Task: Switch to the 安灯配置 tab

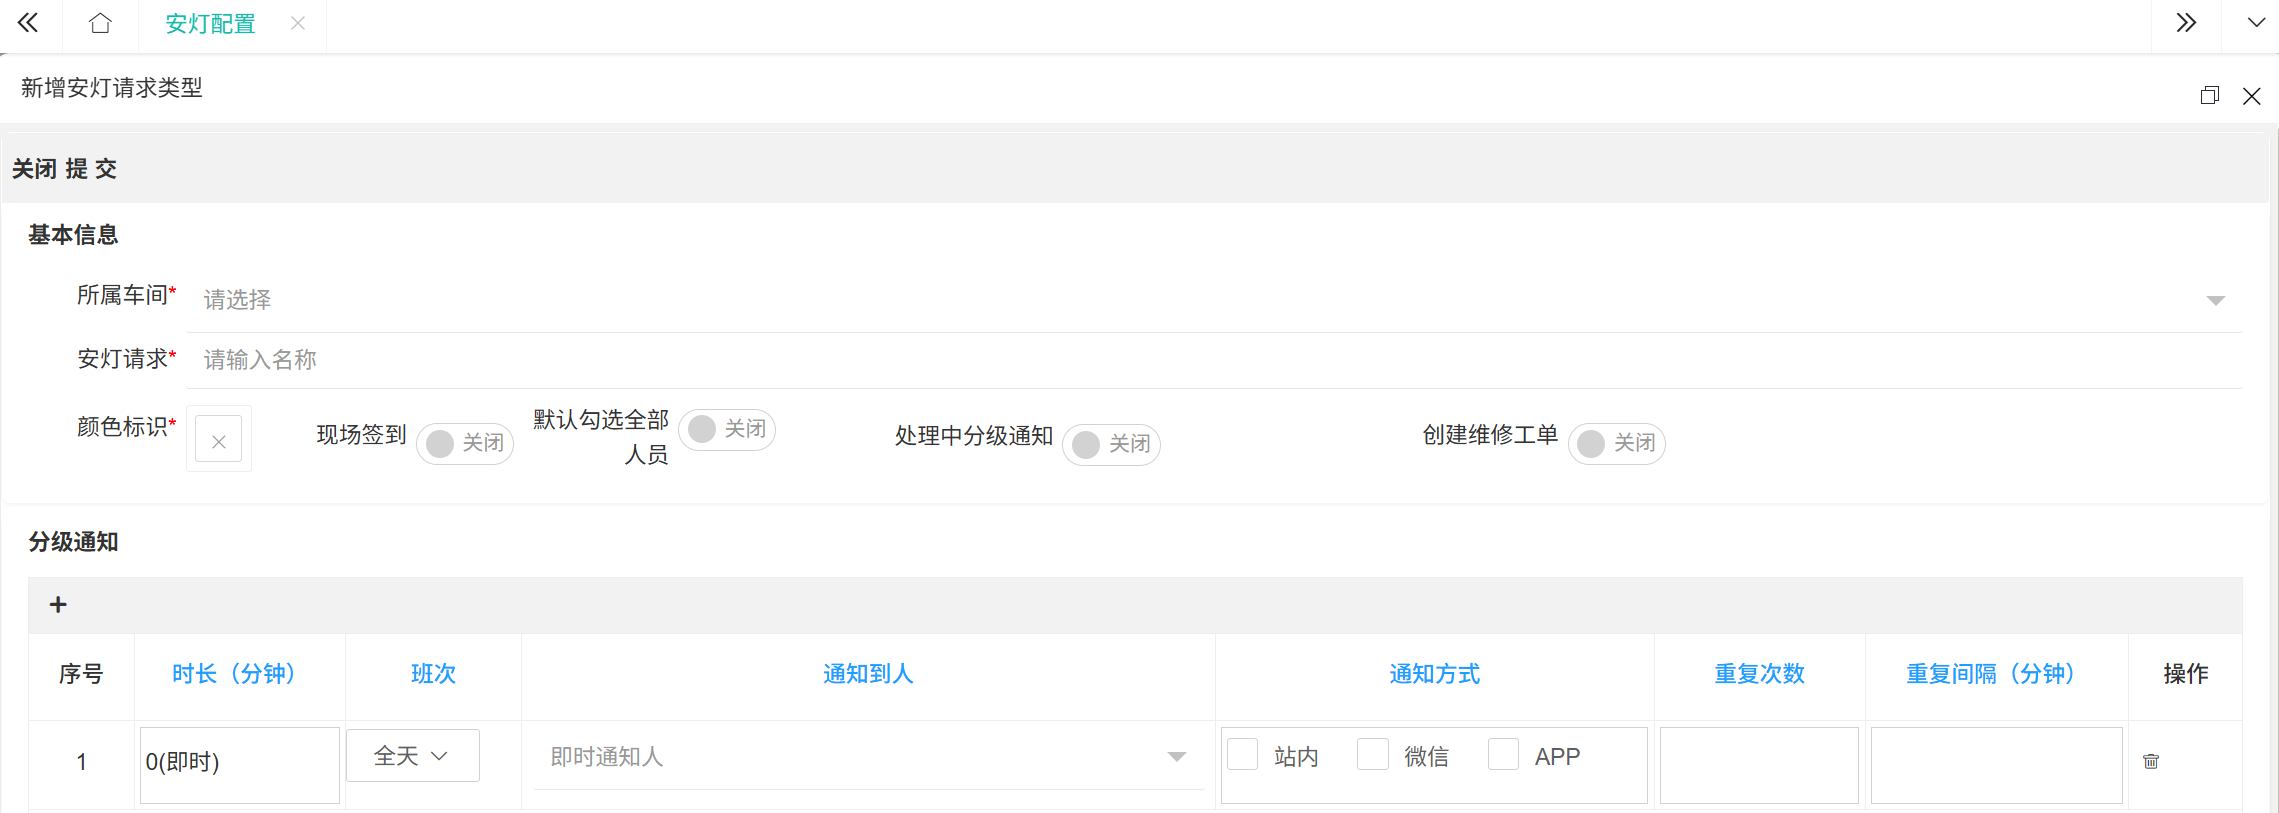Action: click(210, 24)
